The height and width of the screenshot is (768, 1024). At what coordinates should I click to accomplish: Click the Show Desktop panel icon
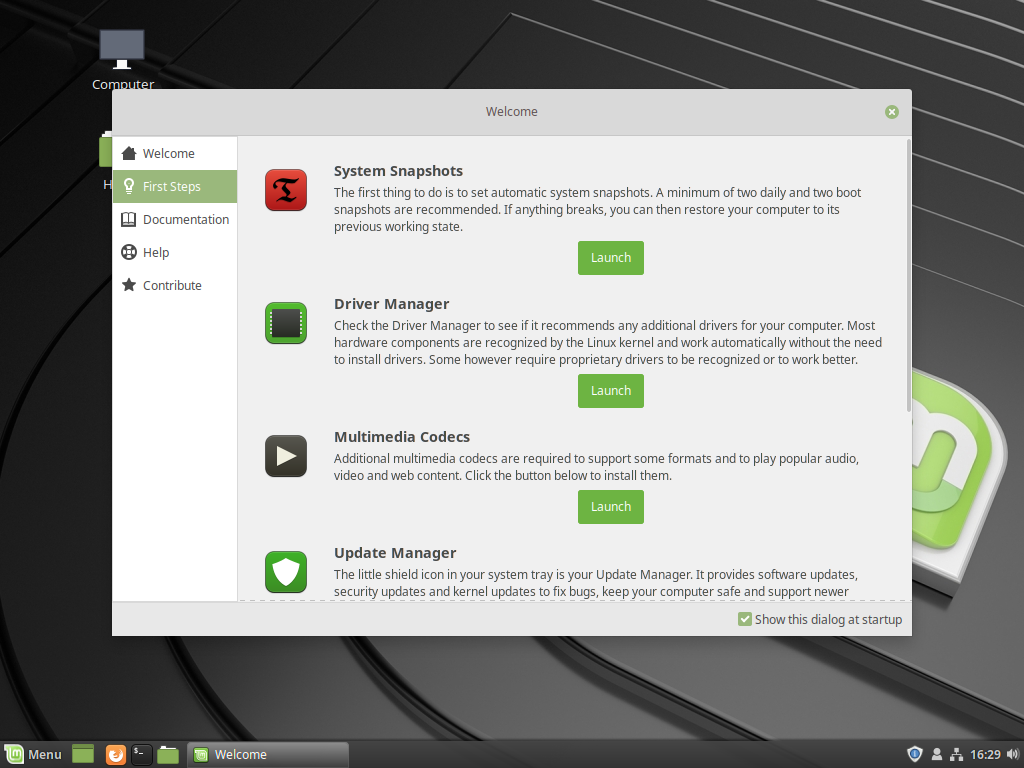click(x=83, y=754)
